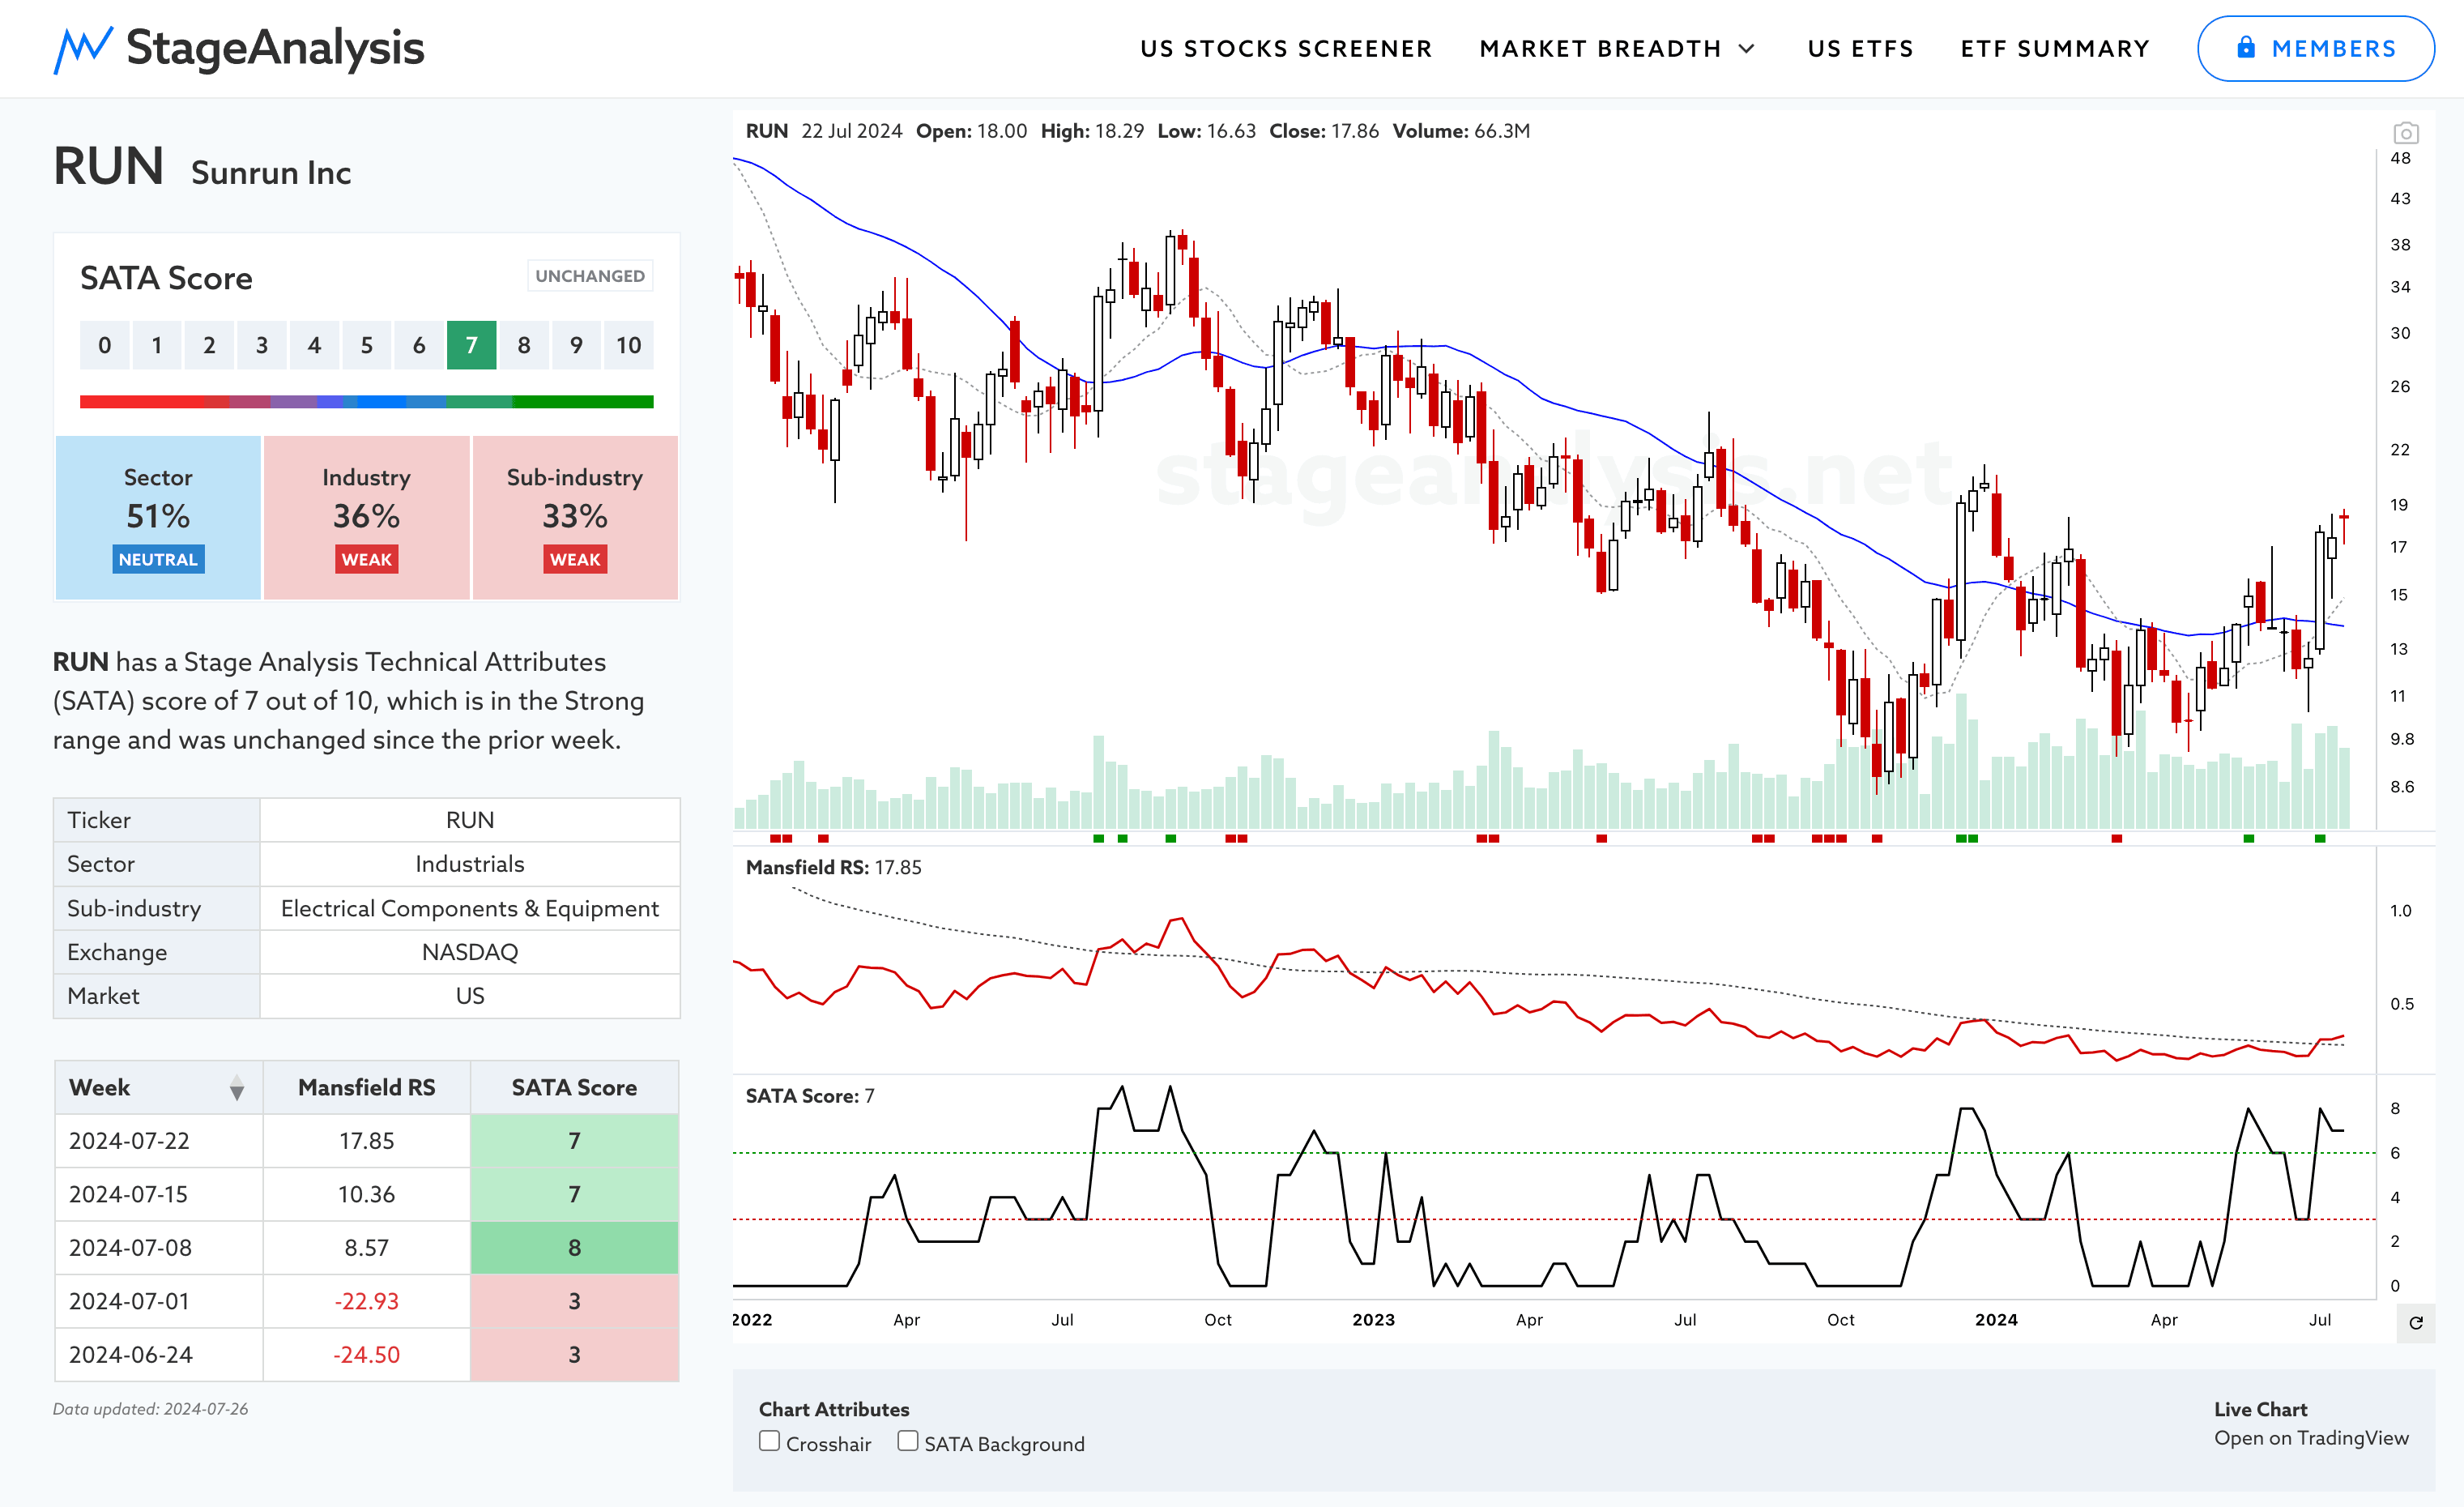
Task: Click the 2023 label on time axis
Action: coord(1373,1320)
